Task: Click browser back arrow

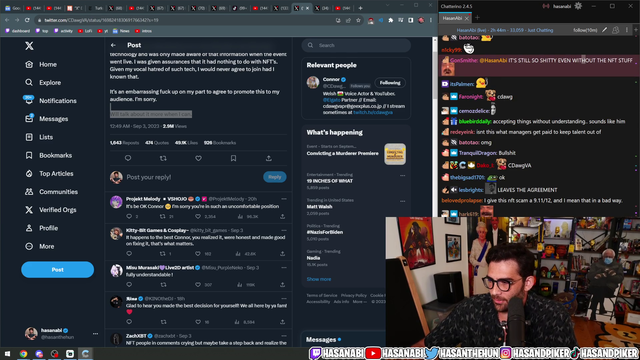Action: point(7,20)
